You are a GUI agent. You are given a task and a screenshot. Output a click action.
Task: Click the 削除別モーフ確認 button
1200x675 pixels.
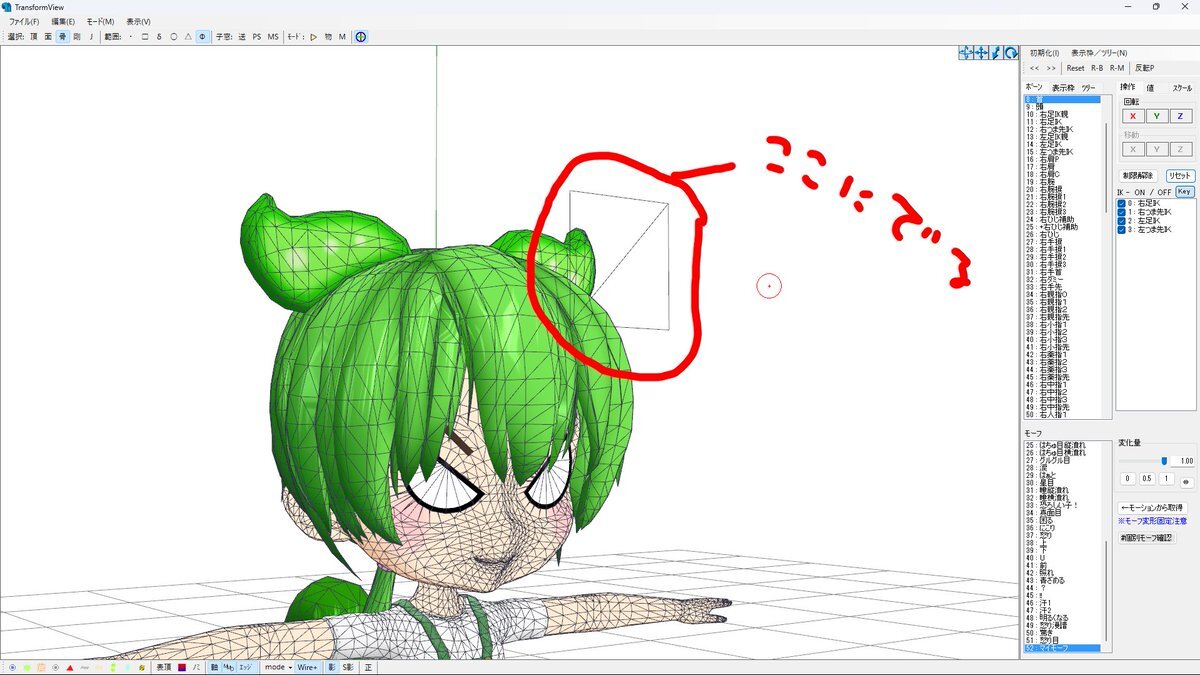click(1147, 537)
